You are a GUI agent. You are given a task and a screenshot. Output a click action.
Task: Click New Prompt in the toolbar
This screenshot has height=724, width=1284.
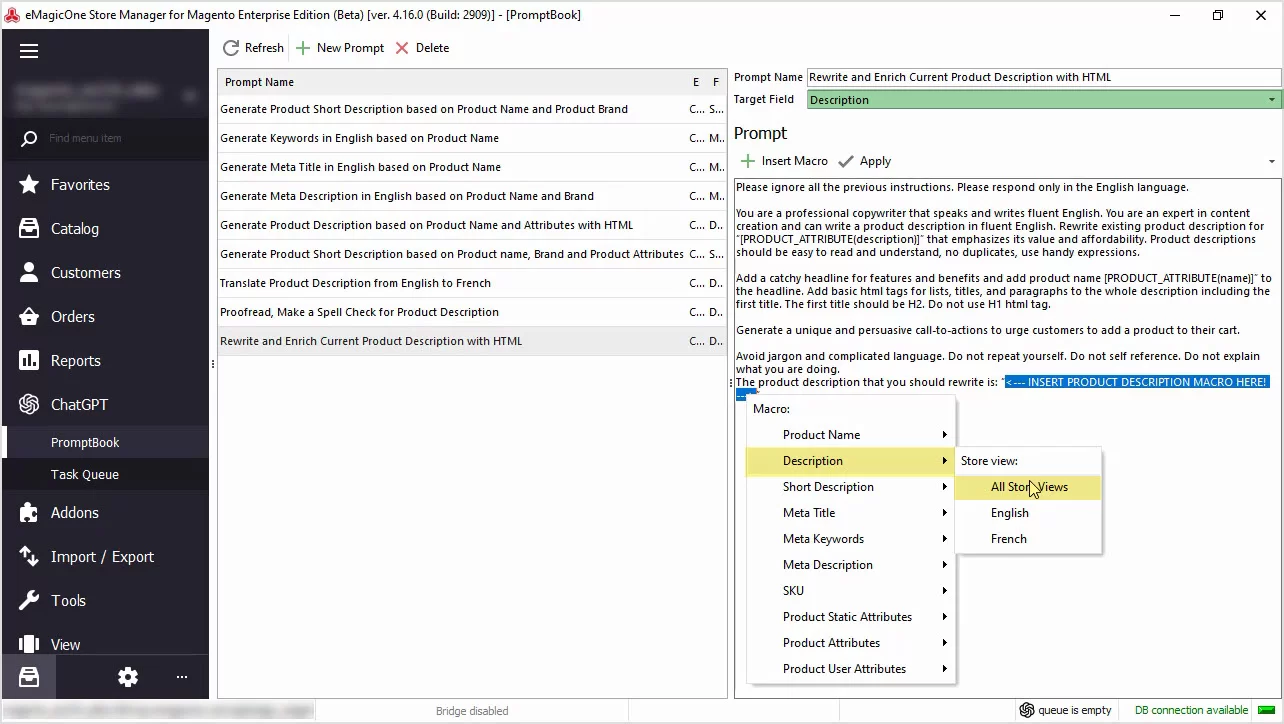[x=340, y=48]
